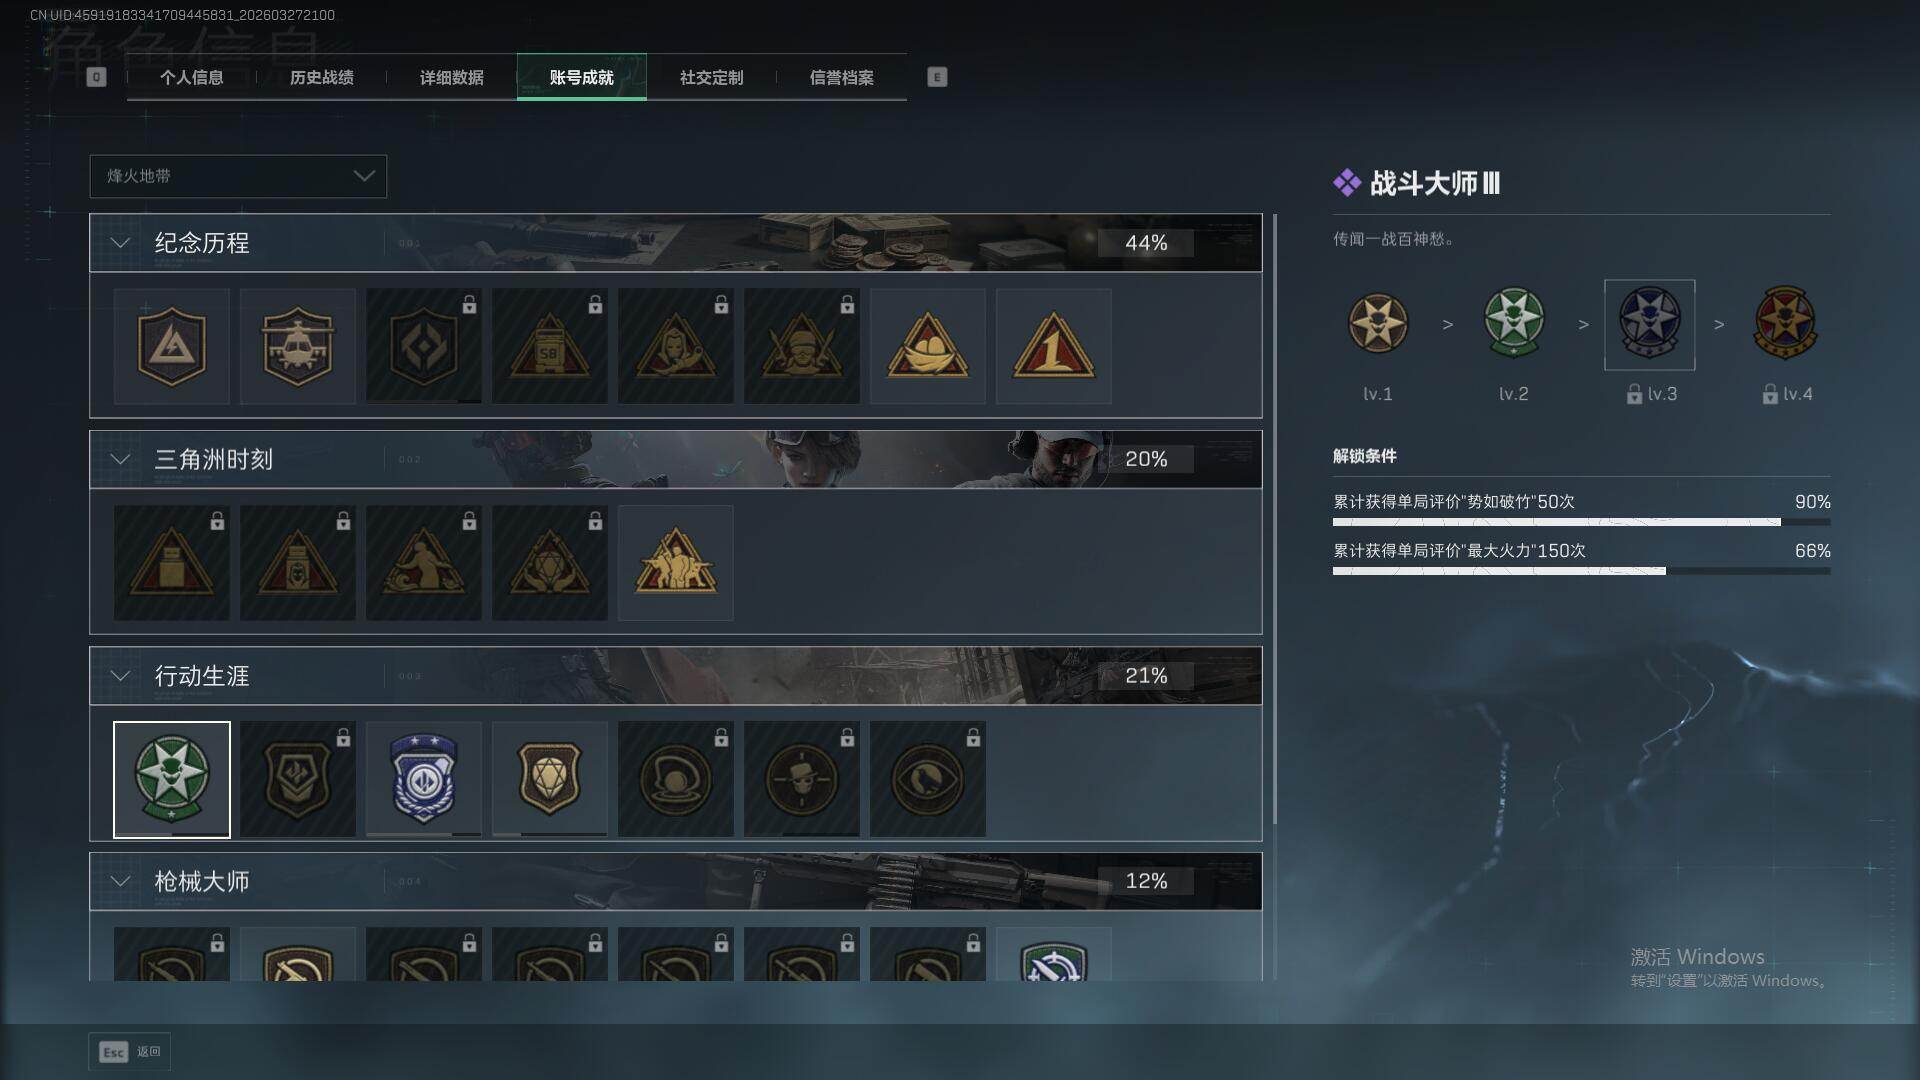
Task: Choose the lv.4 red star badge
Action: pyautogui.click(x=1785, y=324)
